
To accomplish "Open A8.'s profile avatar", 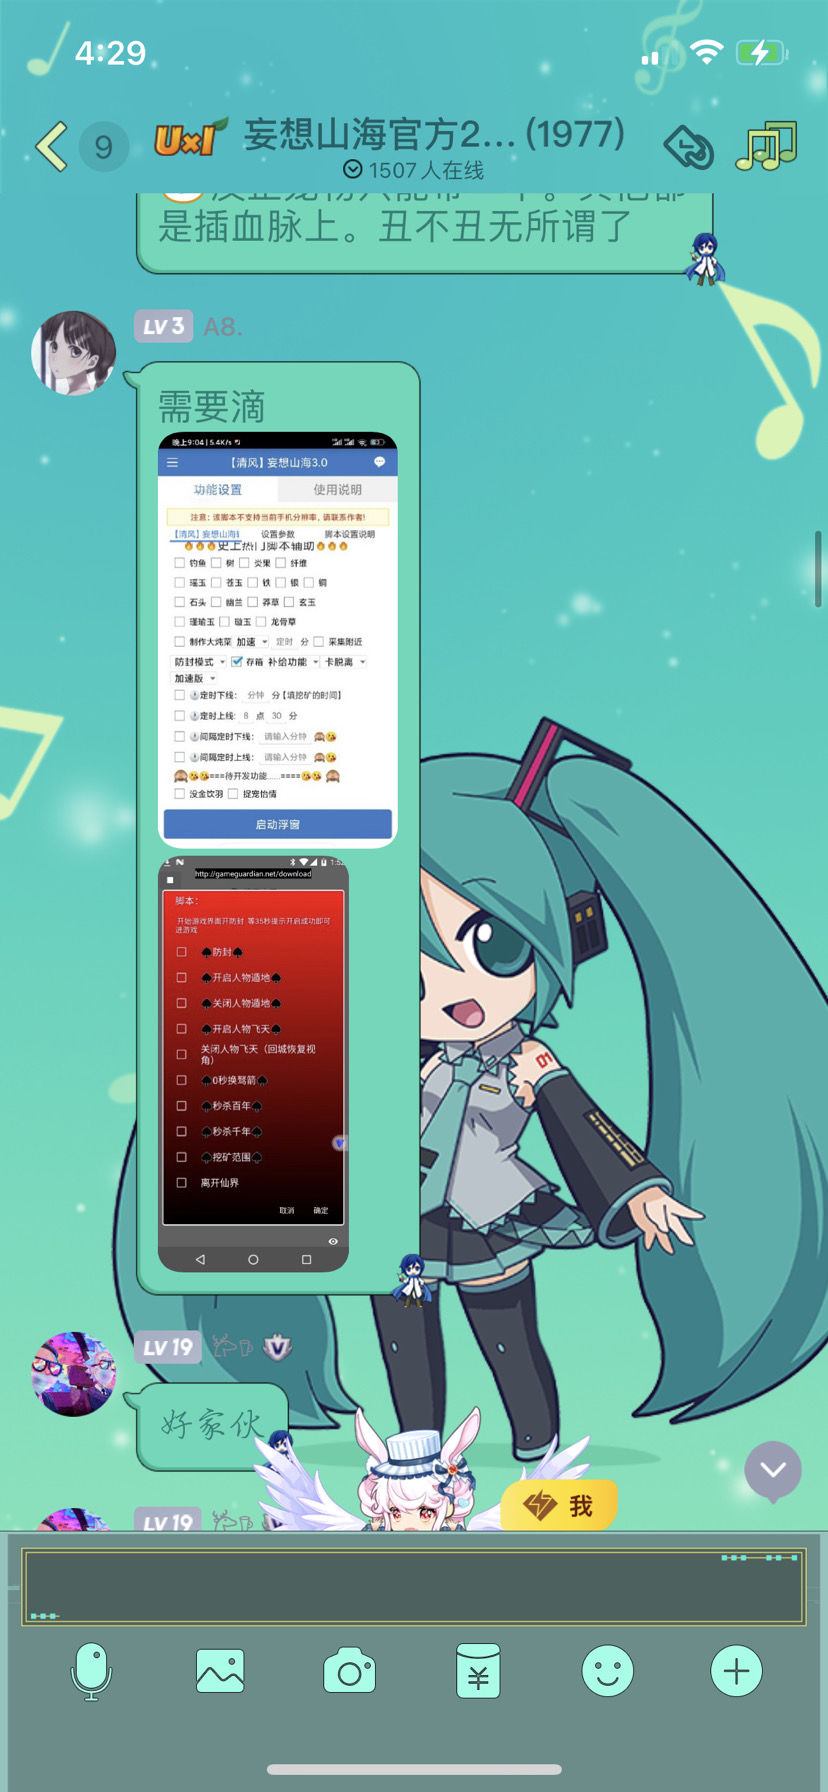I will coord(73,352).
